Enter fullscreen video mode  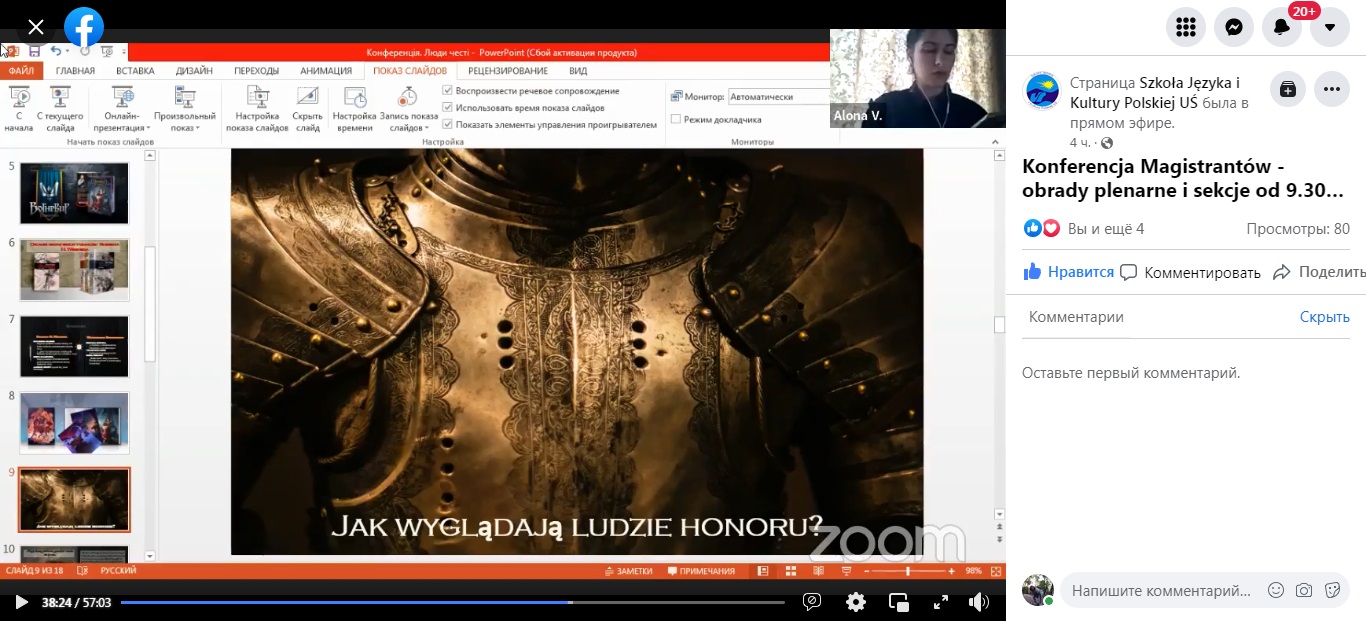coord(940,602)
